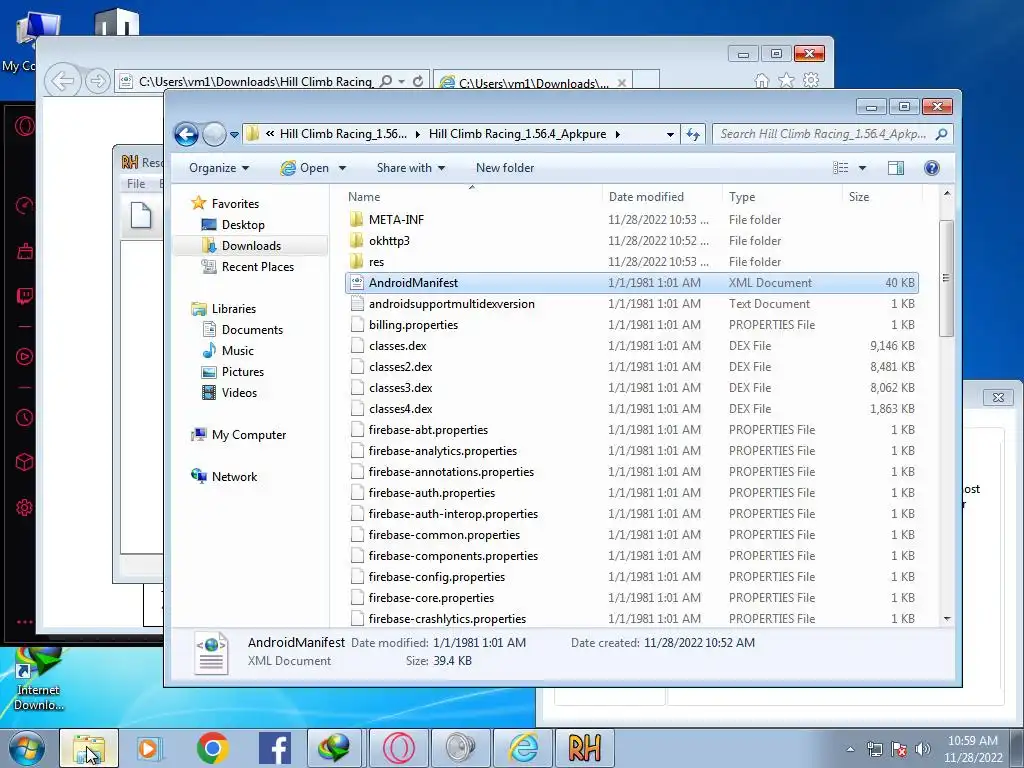Viewport: 1024px width, 768px height.
Task: Click the Internet Explorer back button
Action: 63,82
